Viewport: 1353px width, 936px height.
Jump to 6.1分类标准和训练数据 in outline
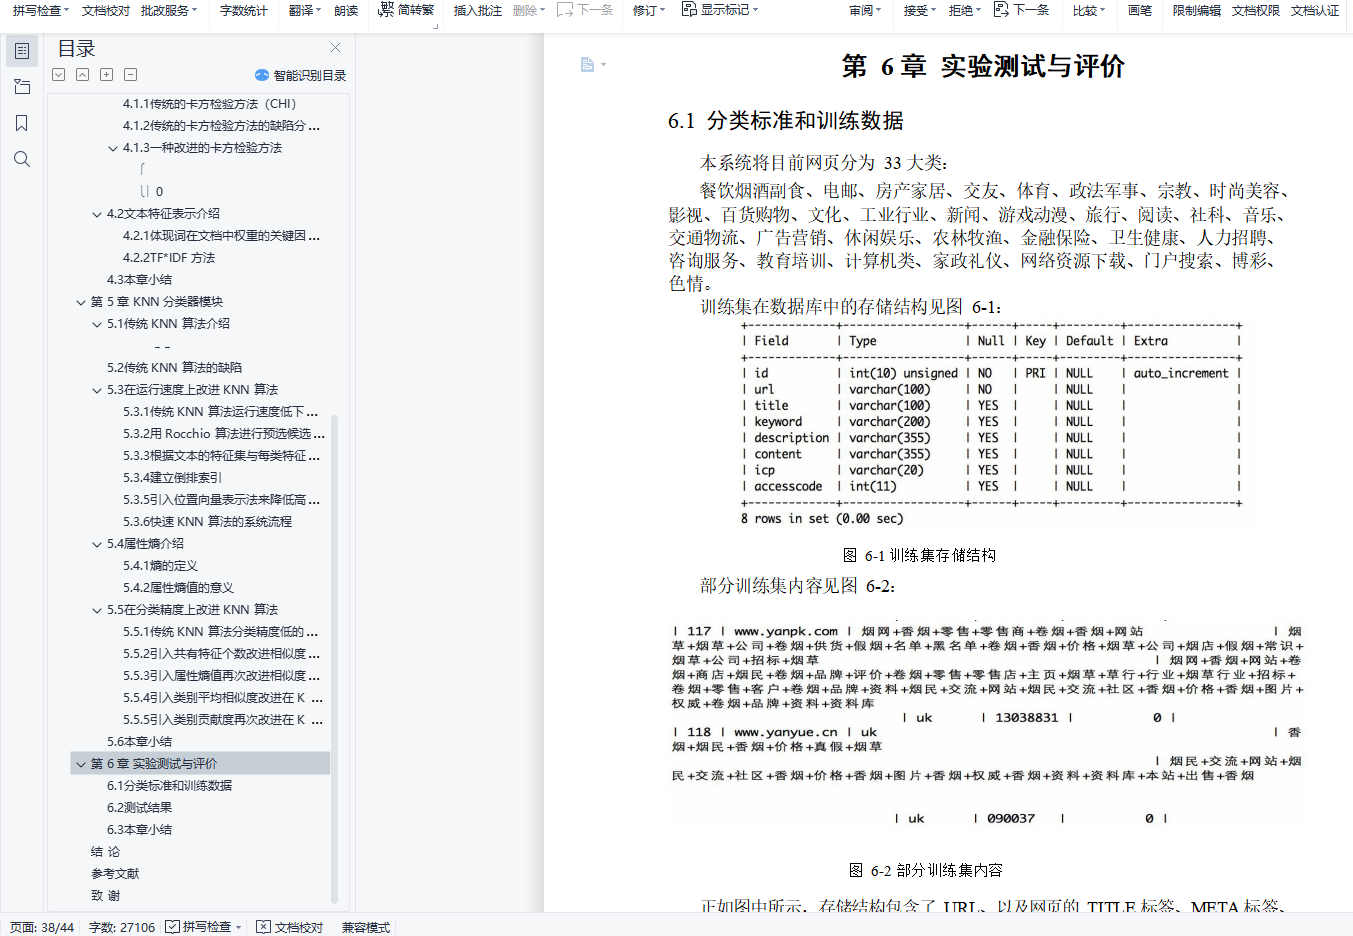170,786
